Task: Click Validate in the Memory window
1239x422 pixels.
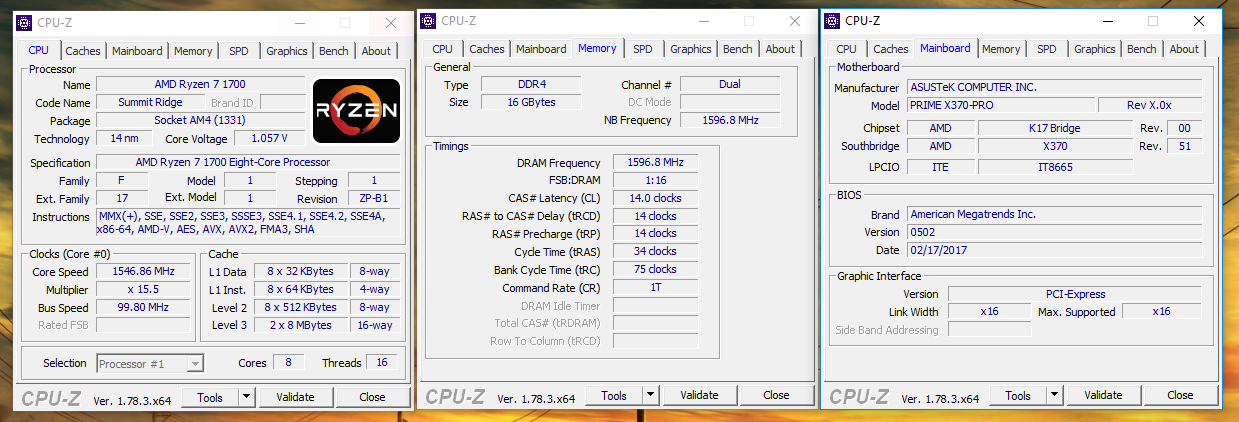Action: click(699, 395)
